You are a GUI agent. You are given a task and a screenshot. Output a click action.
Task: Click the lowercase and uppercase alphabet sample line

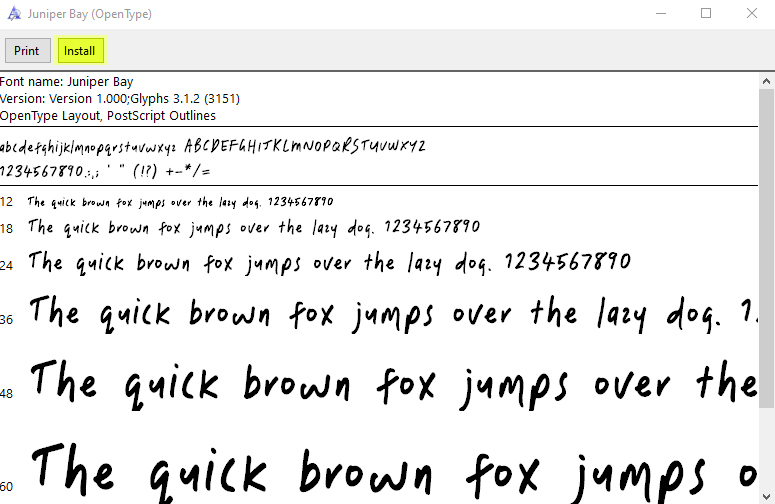213,146
